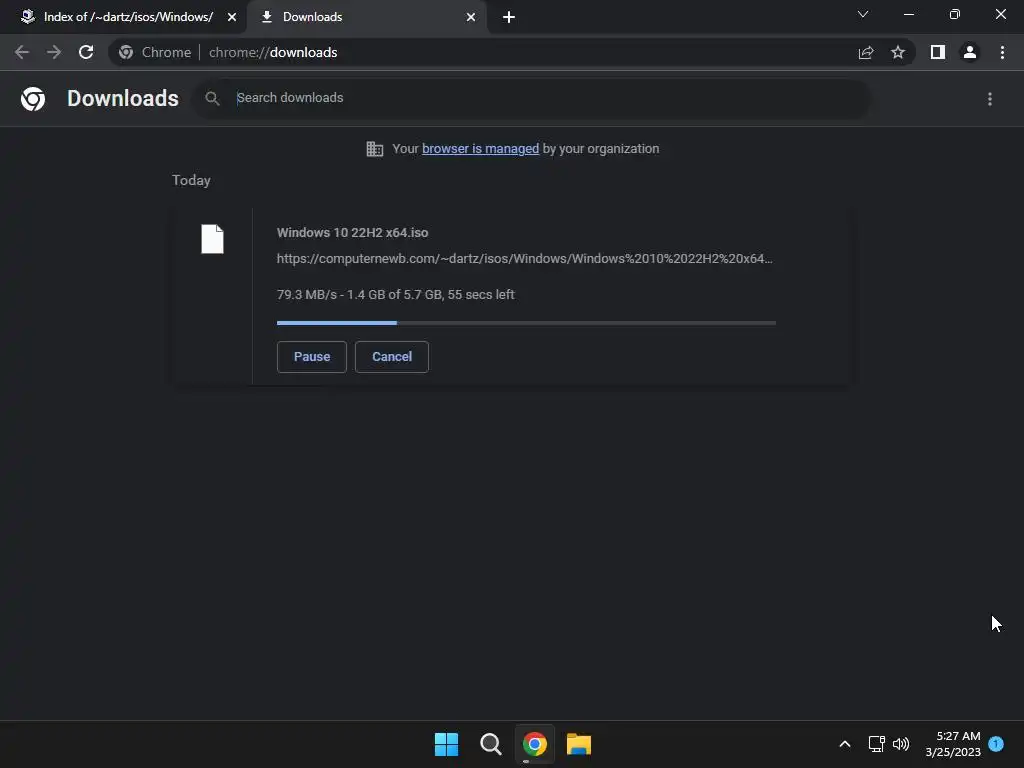1024x768 pixels.
Task: Open the browser is managed link
Action: [x=481, y=149]
